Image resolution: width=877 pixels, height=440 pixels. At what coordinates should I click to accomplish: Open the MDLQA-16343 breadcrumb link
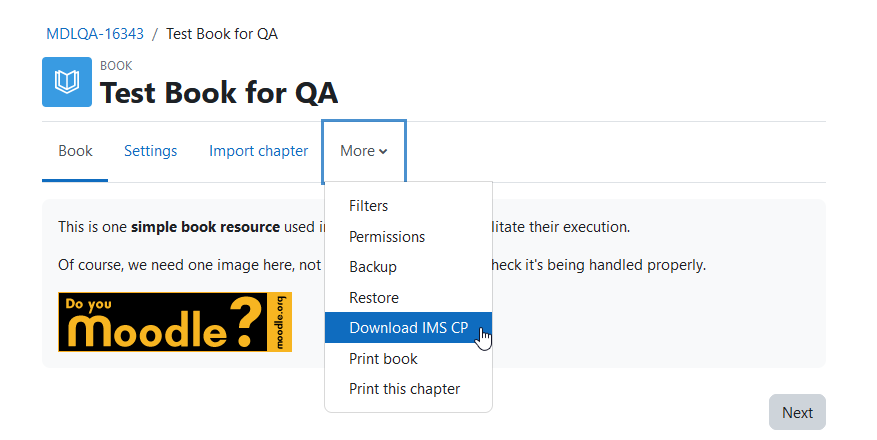[95, 34]
